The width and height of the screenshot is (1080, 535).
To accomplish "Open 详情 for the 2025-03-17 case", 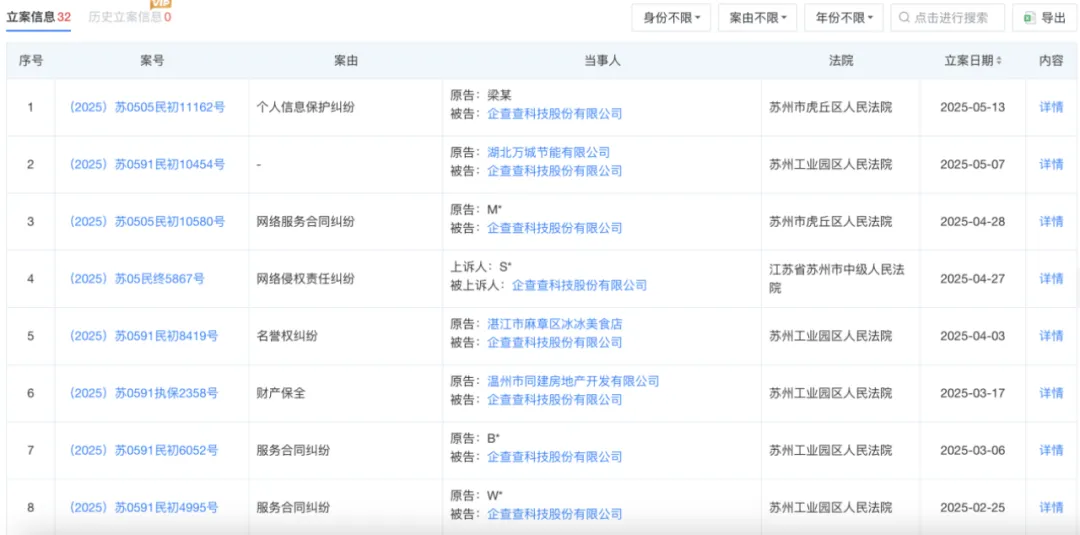I will coord(1051,393).
